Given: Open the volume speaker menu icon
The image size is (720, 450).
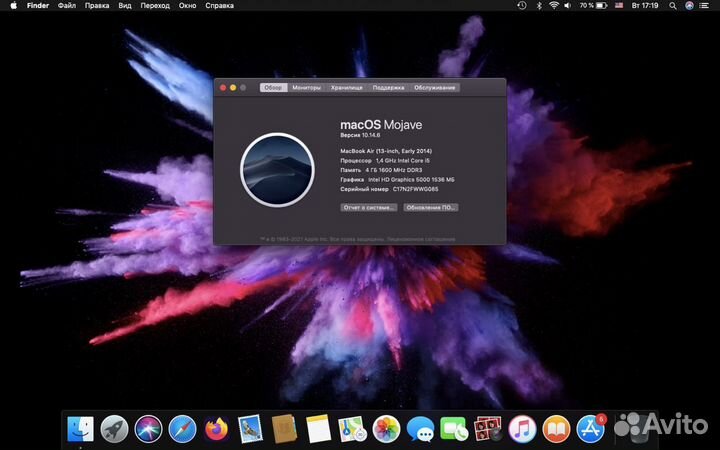Looking at the screenshot, I should tap(568, 6).
